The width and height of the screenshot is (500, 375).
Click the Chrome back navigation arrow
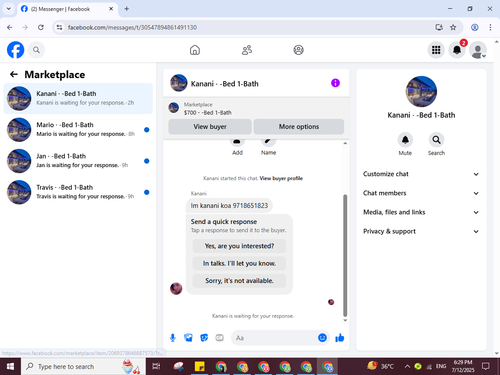[10, 27]
